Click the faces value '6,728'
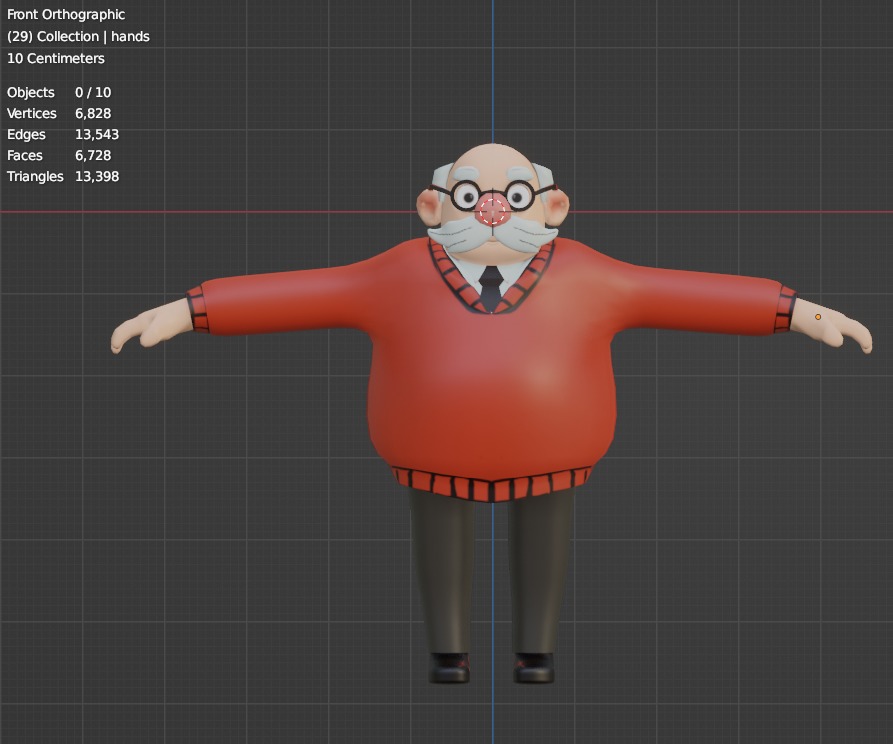893x744 pixels. [x=93, y=156]
